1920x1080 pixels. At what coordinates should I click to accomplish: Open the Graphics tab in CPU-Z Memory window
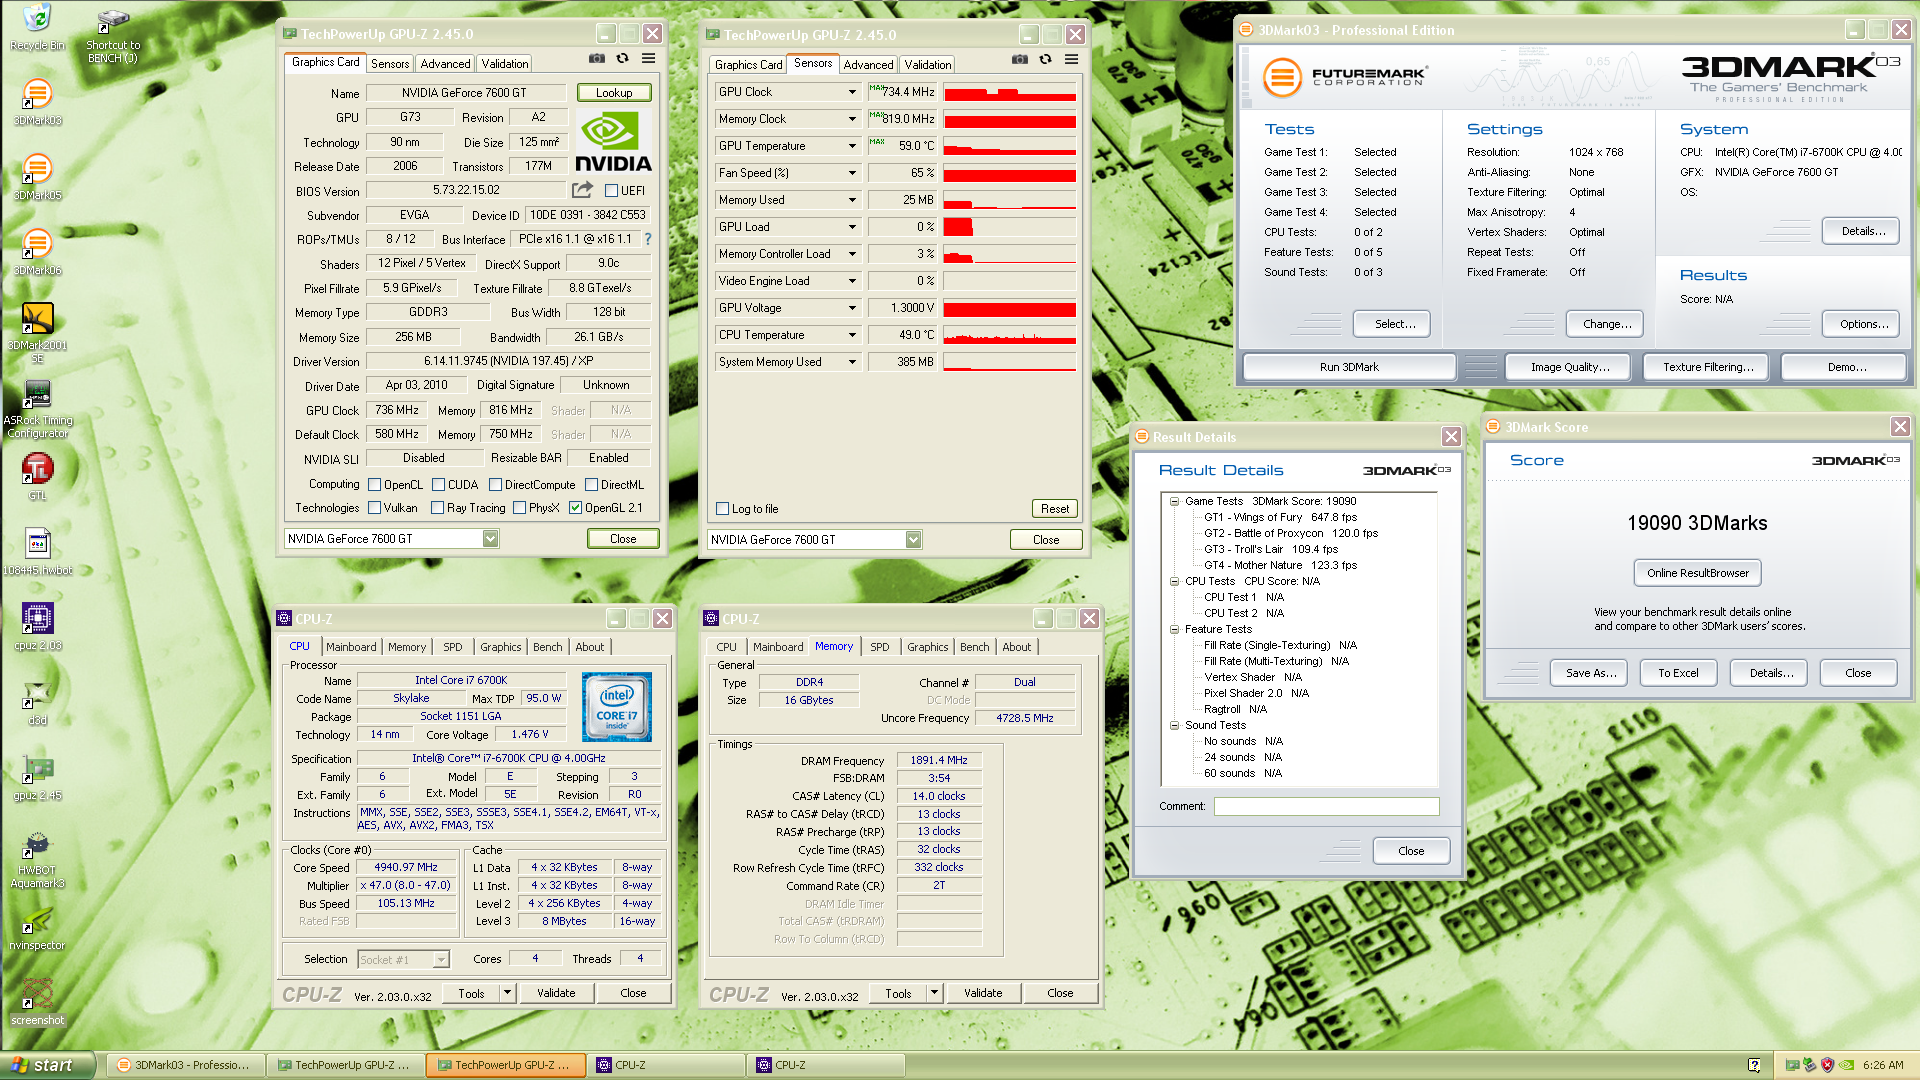pos(927,648)
